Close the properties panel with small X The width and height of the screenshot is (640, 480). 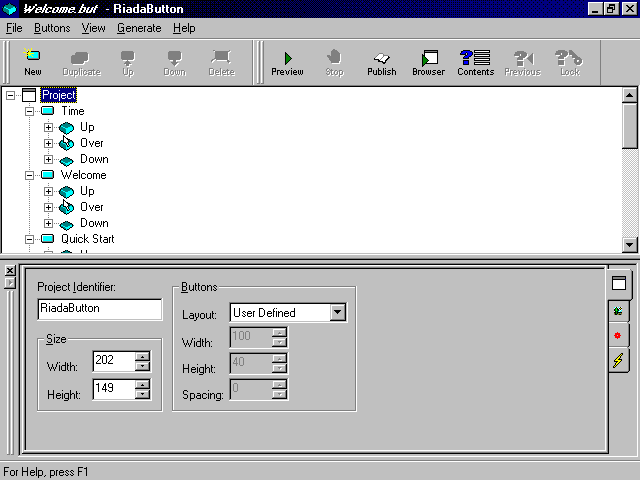10,271
